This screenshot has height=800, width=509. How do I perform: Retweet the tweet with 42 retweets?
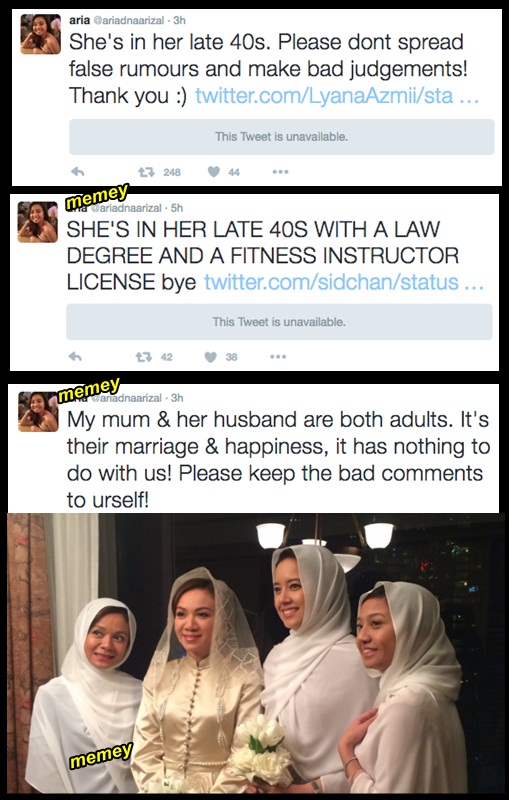pos(144,357)
